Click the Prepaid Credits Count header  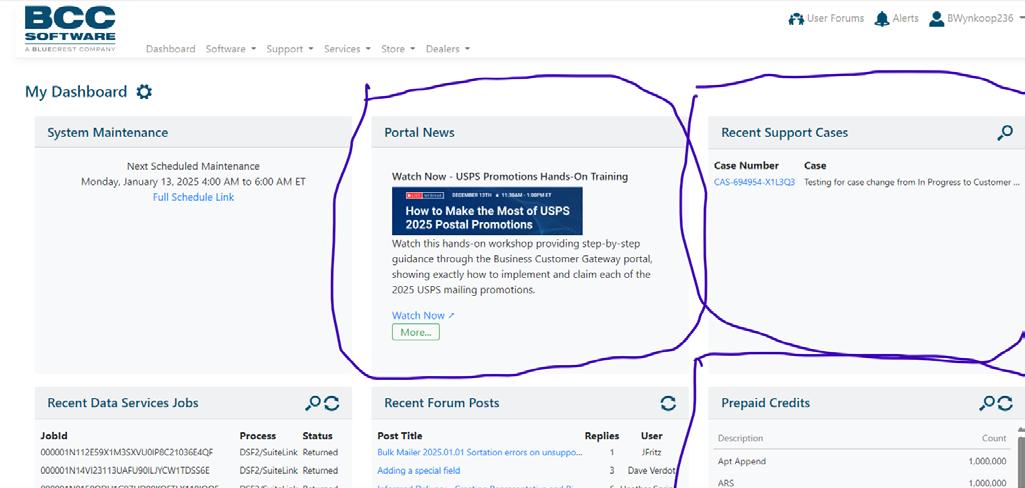click(994, 438)
